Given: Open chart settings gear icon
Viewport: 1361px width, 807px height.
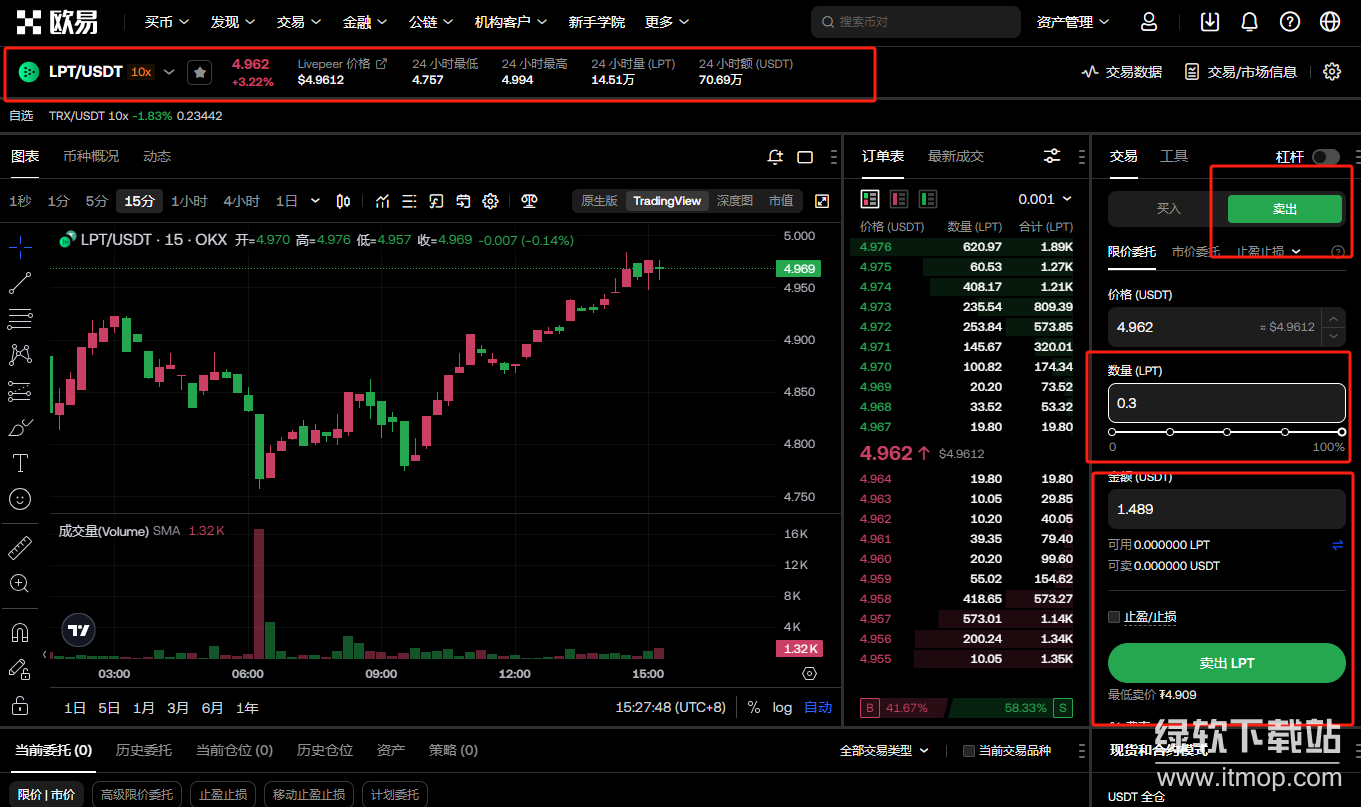Looking at the screenshot, I should tap(490, 201).
